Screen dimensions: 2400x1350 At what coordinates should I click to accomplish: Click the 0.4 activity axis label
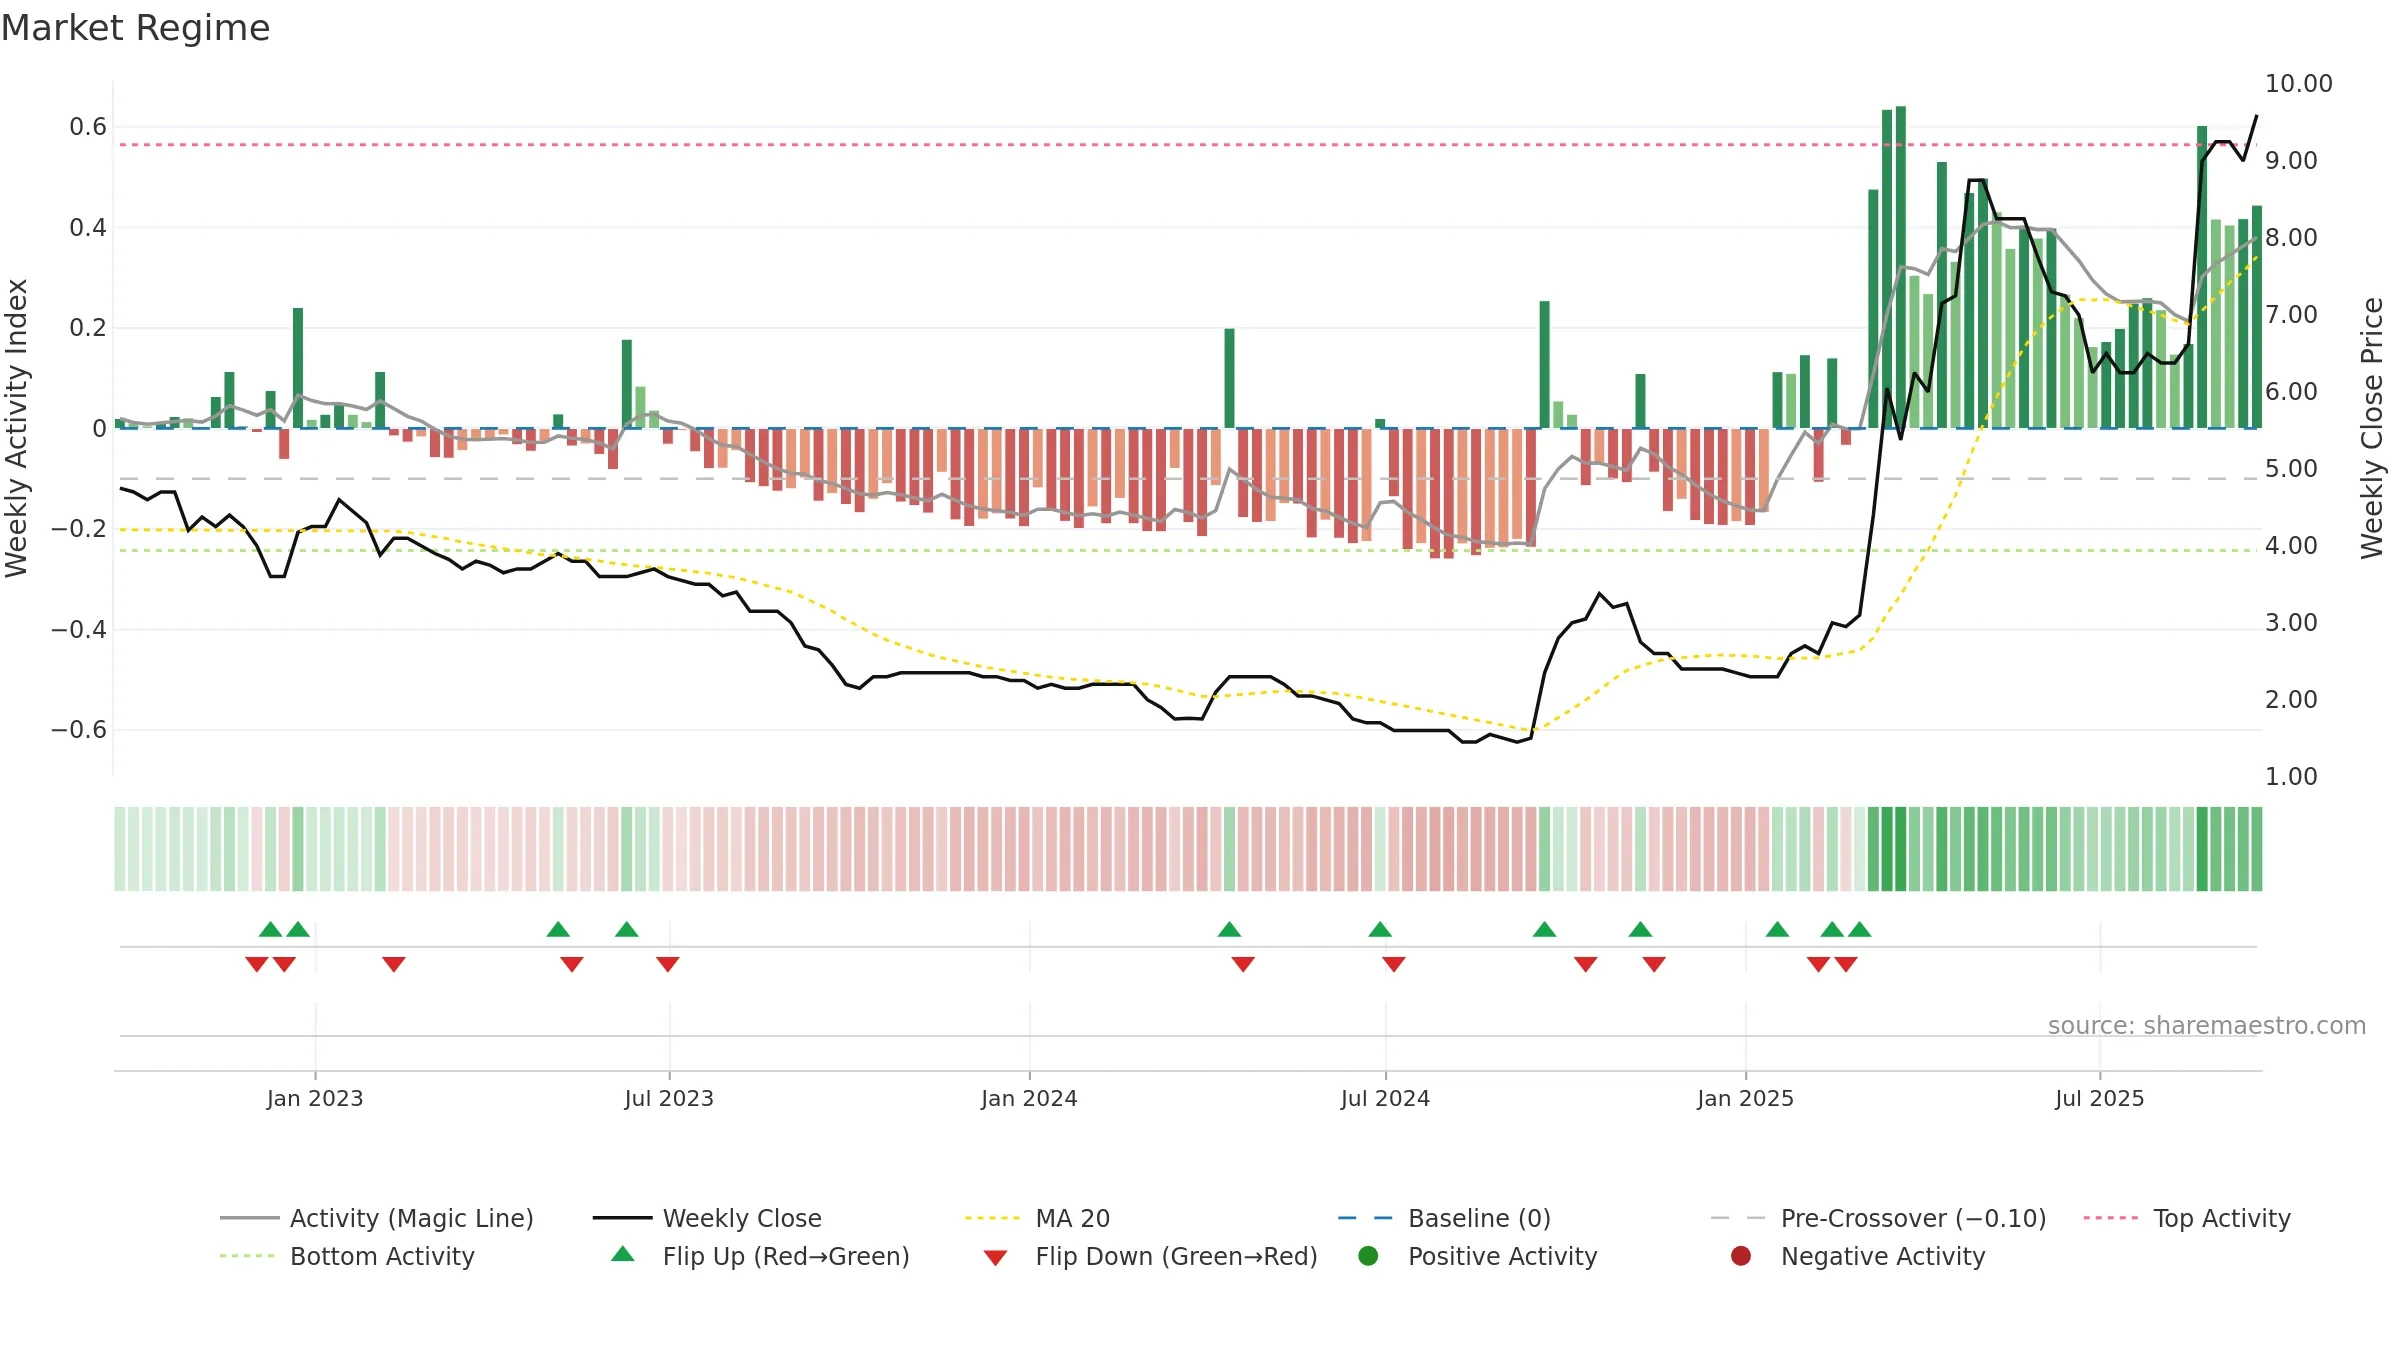(88, 228)
